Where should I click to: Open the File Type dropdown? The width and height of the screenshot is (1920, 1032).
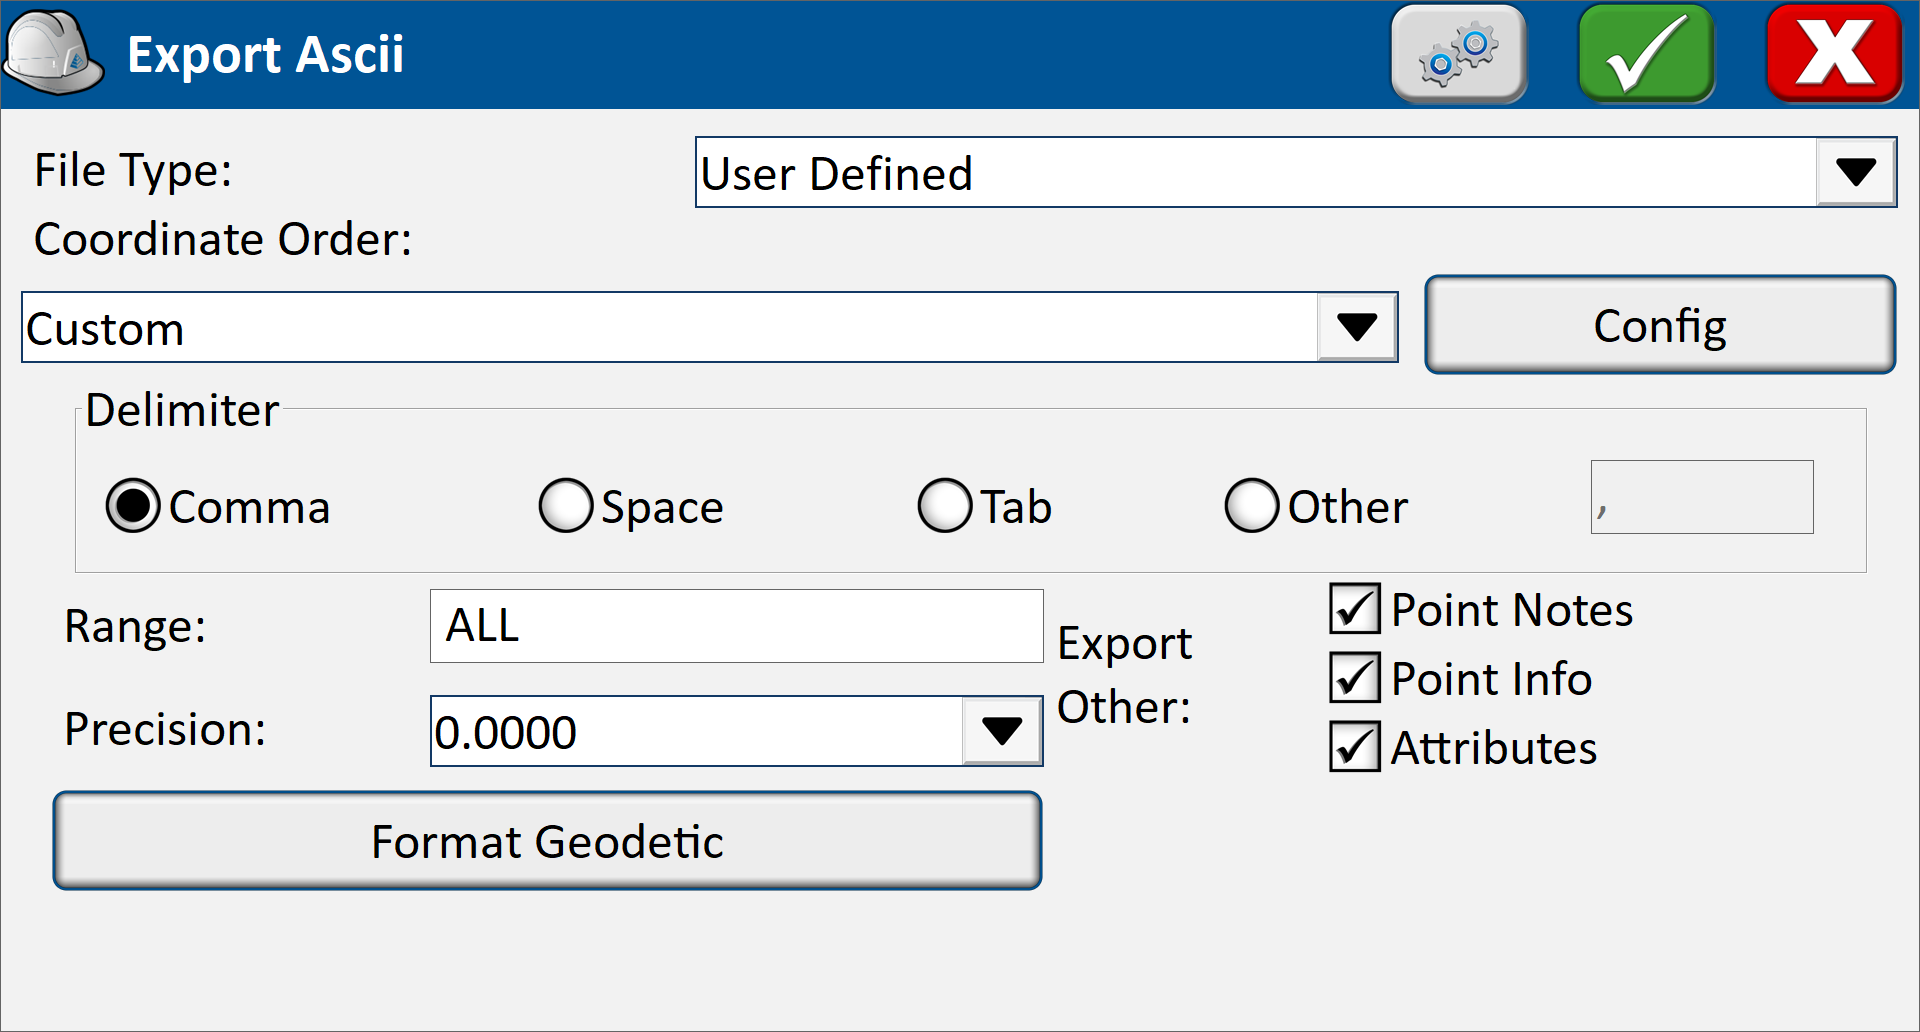pos(1295,172)
